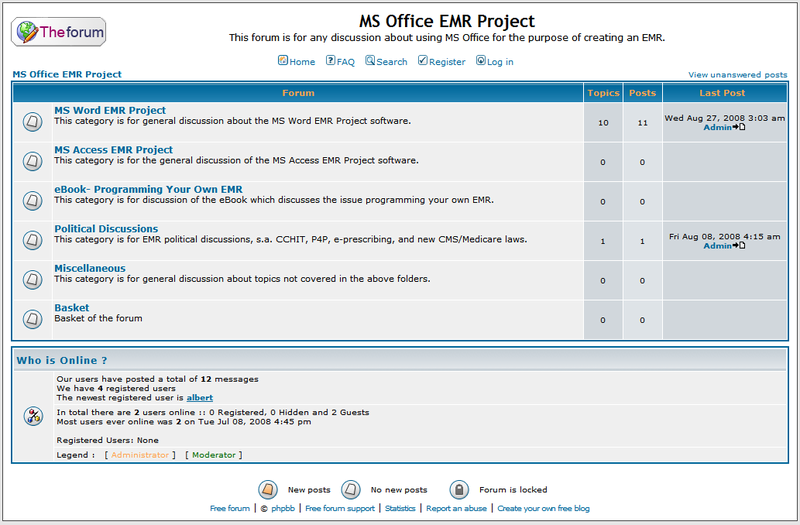The image size is (800, 525).
Task: Click the Administrator legend link
Action: (x=140, y=455)
